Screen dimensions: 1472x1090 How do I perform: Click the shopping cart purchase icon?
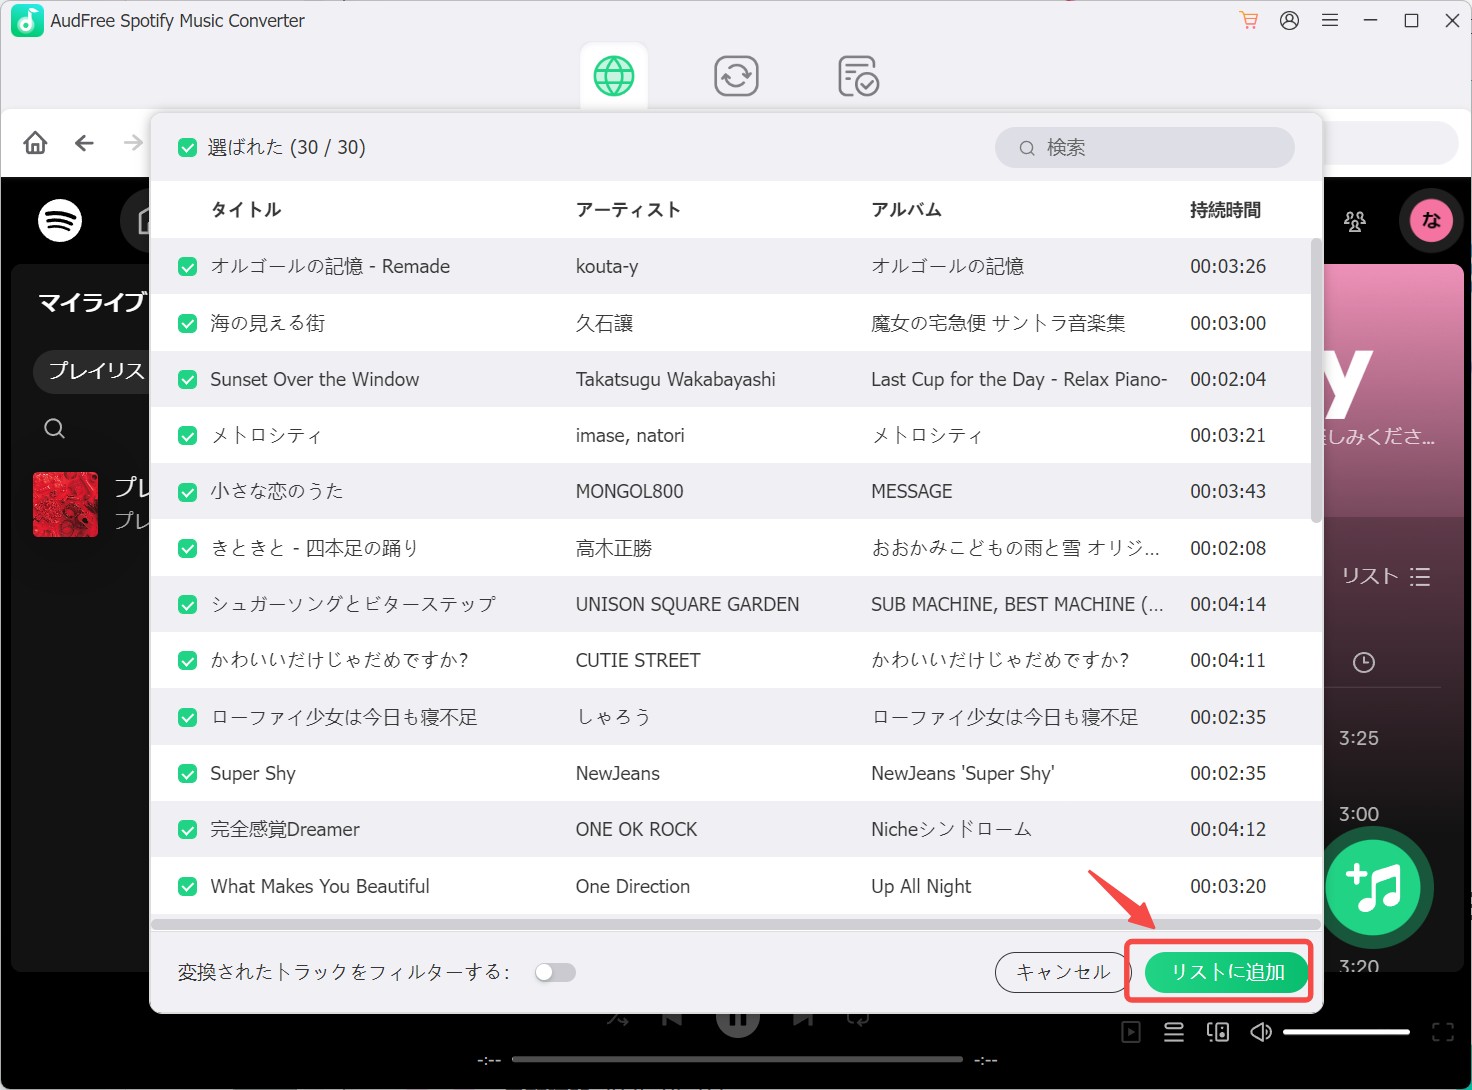1248,20
